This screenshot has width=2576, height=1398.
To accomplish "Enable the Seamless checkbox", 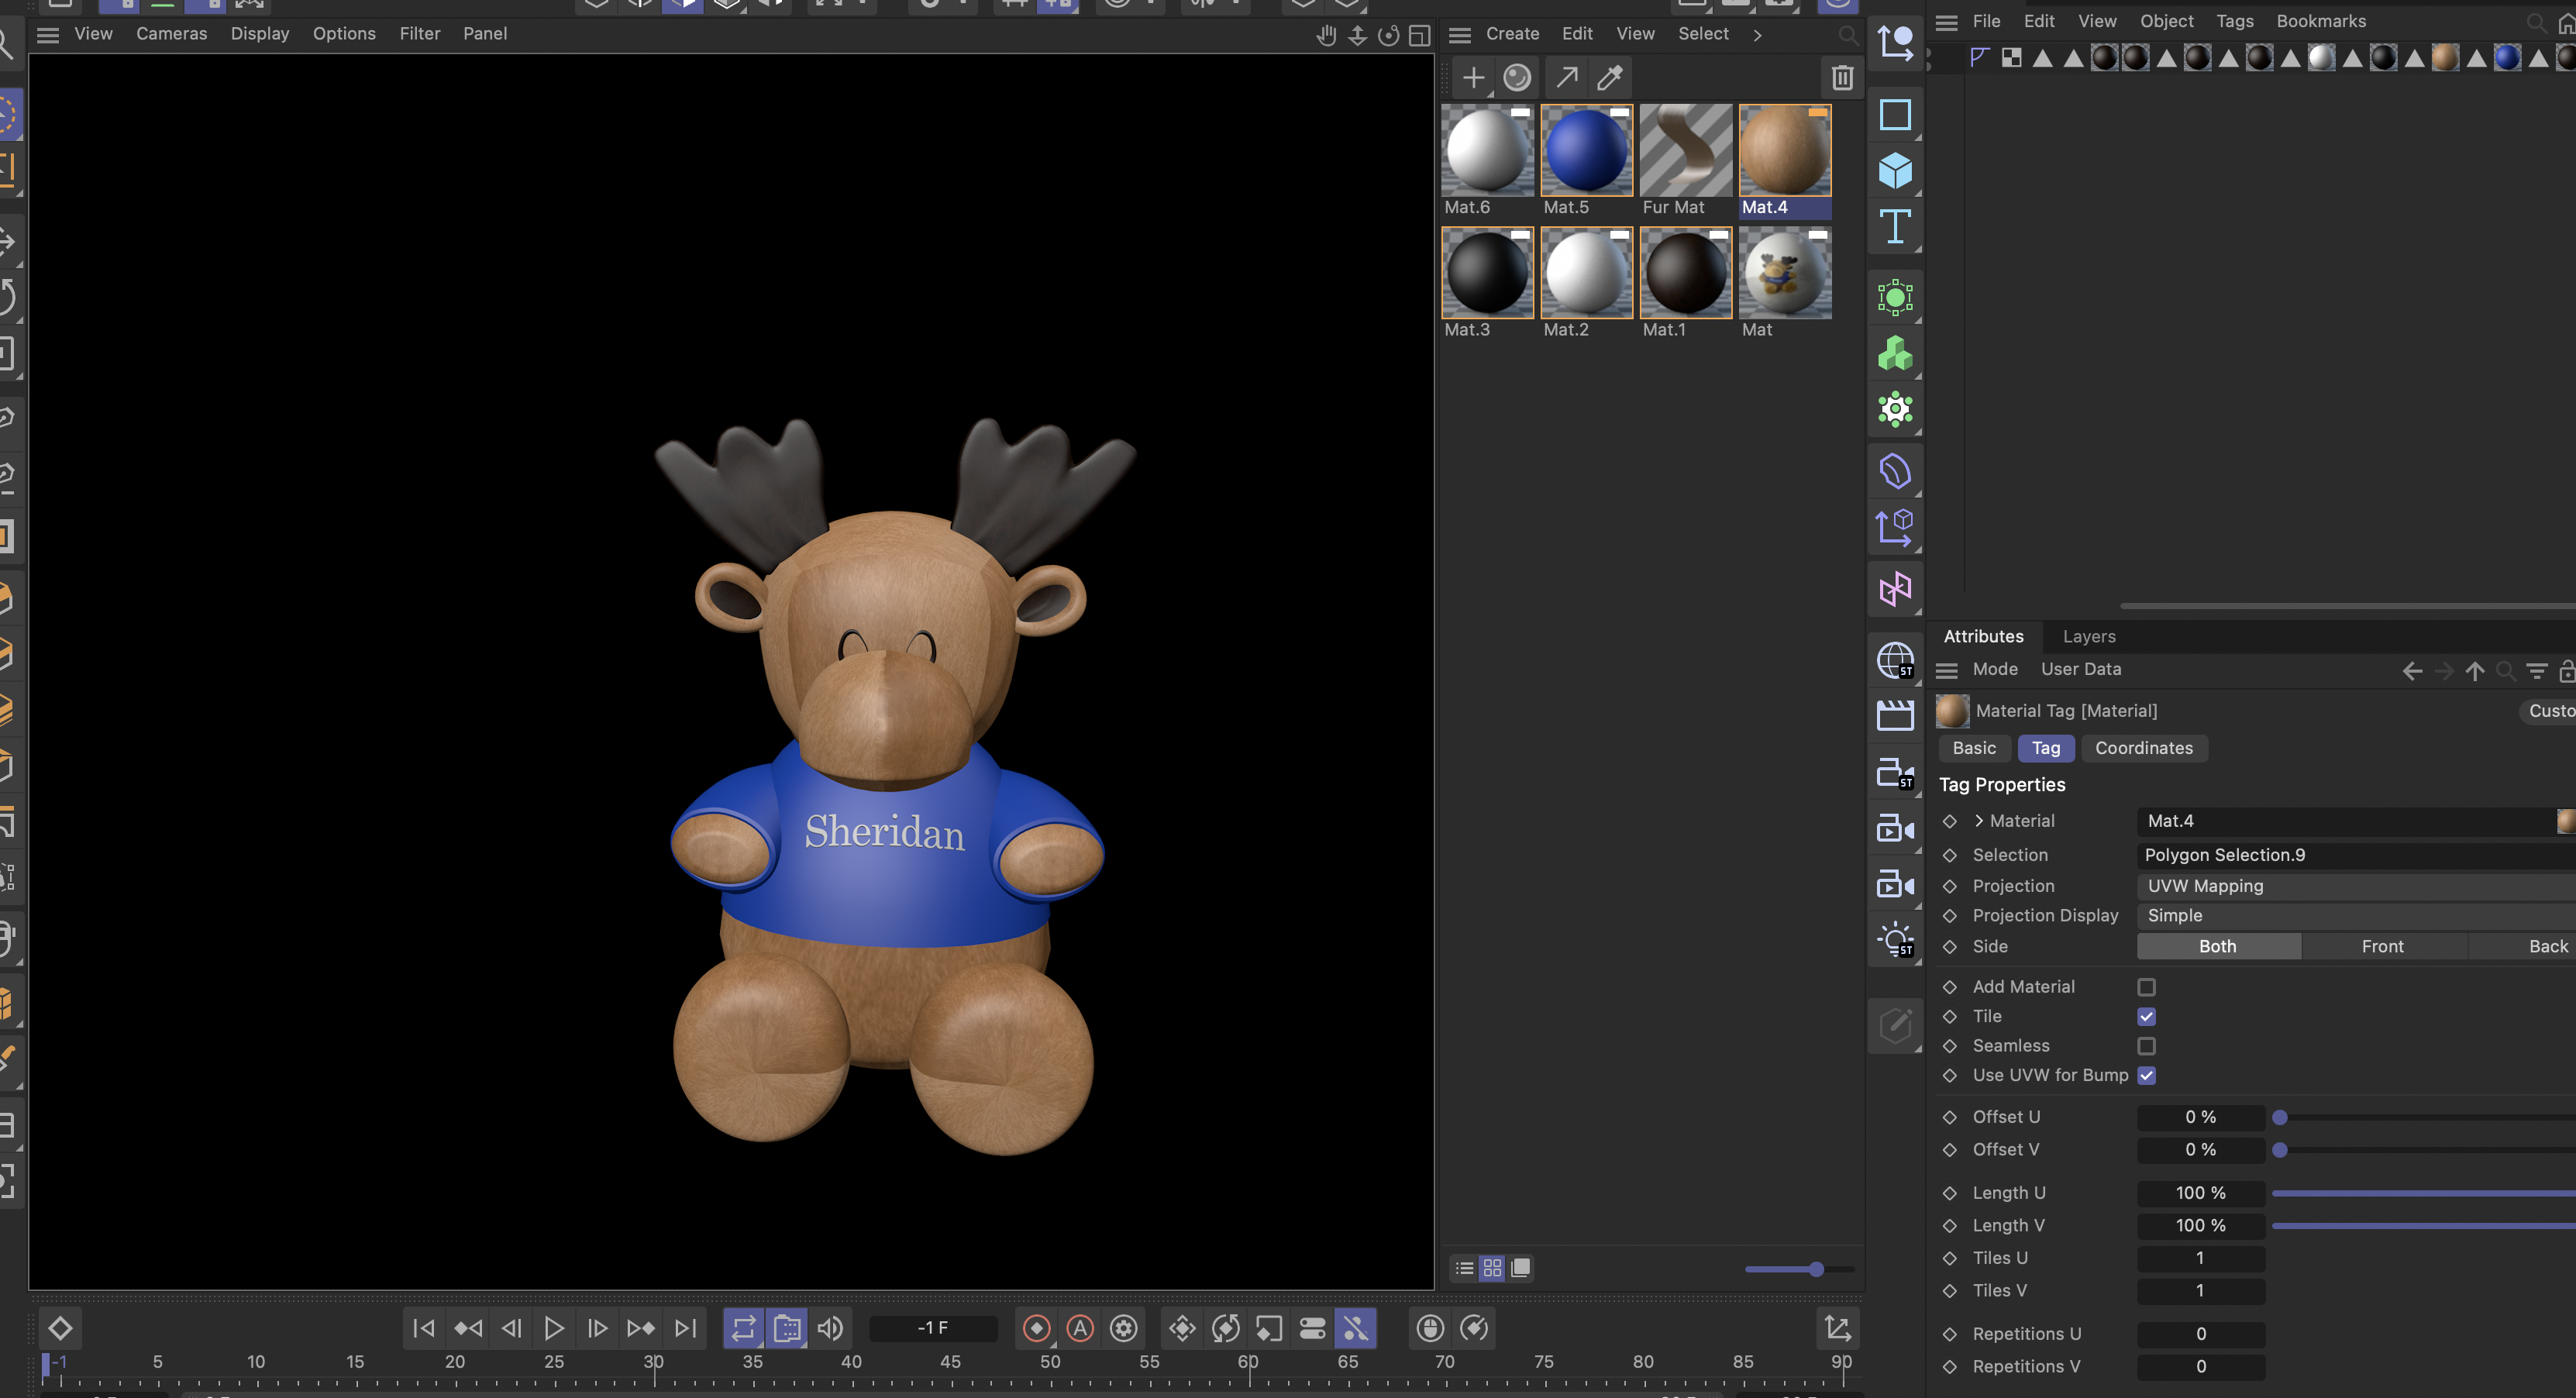I will [2146, 1046].
